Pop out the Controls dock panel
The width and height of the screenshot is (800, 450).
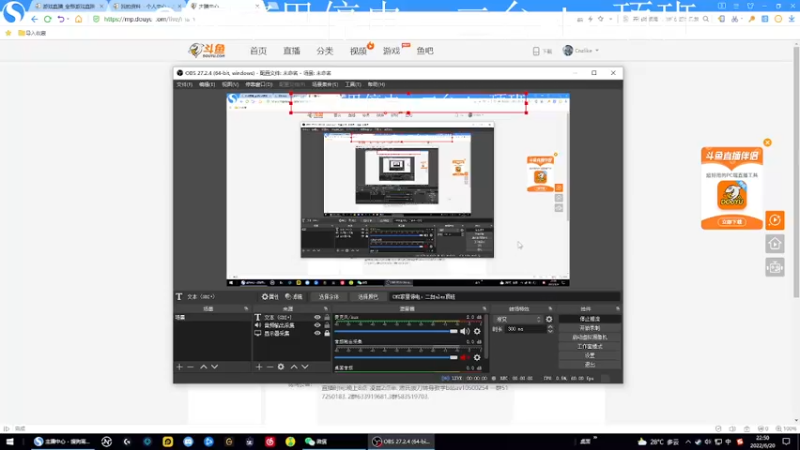[617, 309]
